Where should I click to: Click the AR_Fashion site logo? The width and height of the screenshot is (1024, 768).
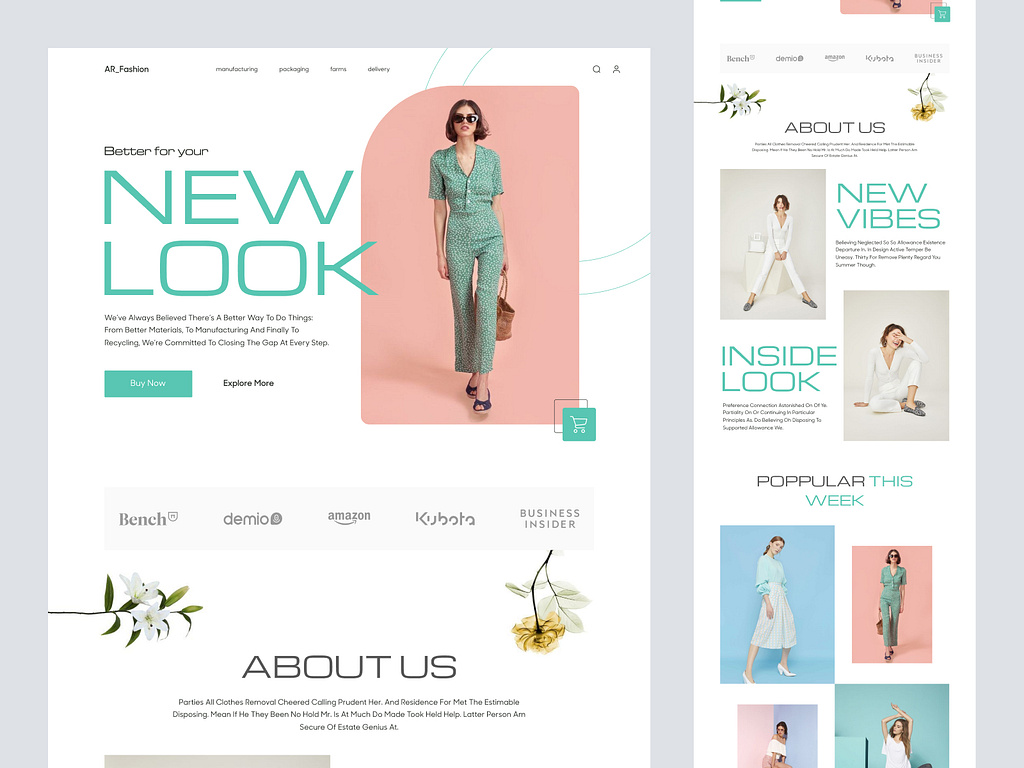(127, 69)
